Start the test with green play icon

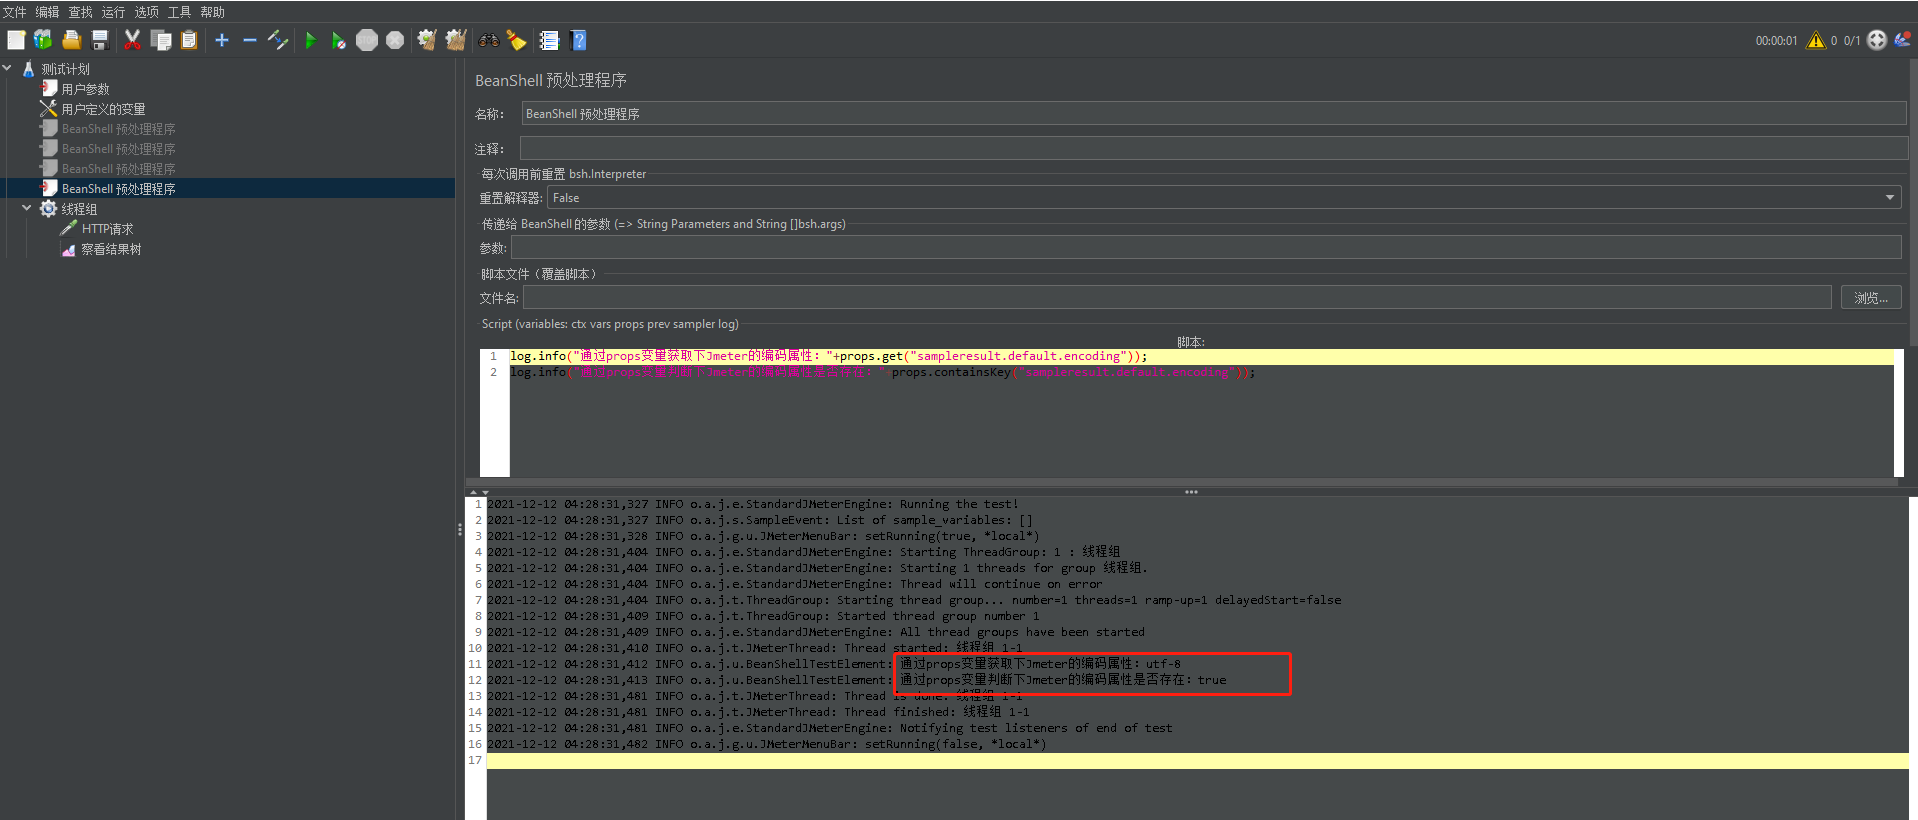coord(311,40)
